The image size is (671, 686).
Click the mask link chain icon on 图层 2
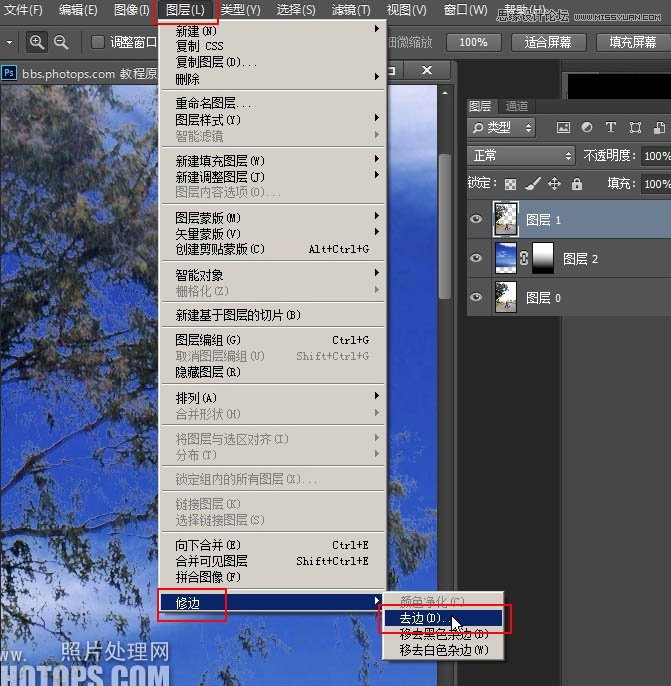coord(524,258)
